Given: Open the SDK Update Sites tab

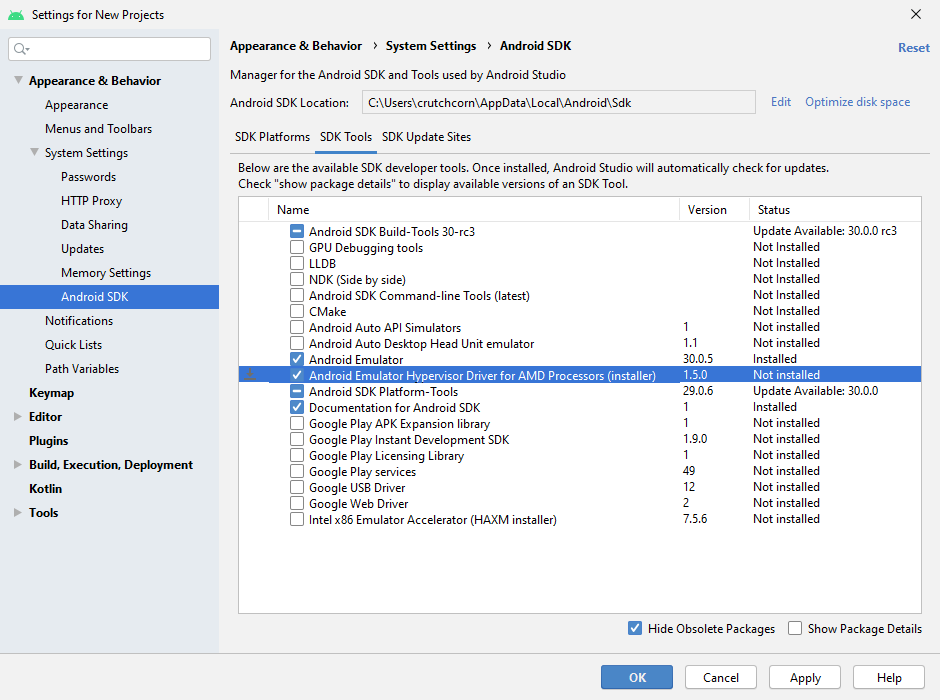Looking at the screenshot, I should point(426,137).
